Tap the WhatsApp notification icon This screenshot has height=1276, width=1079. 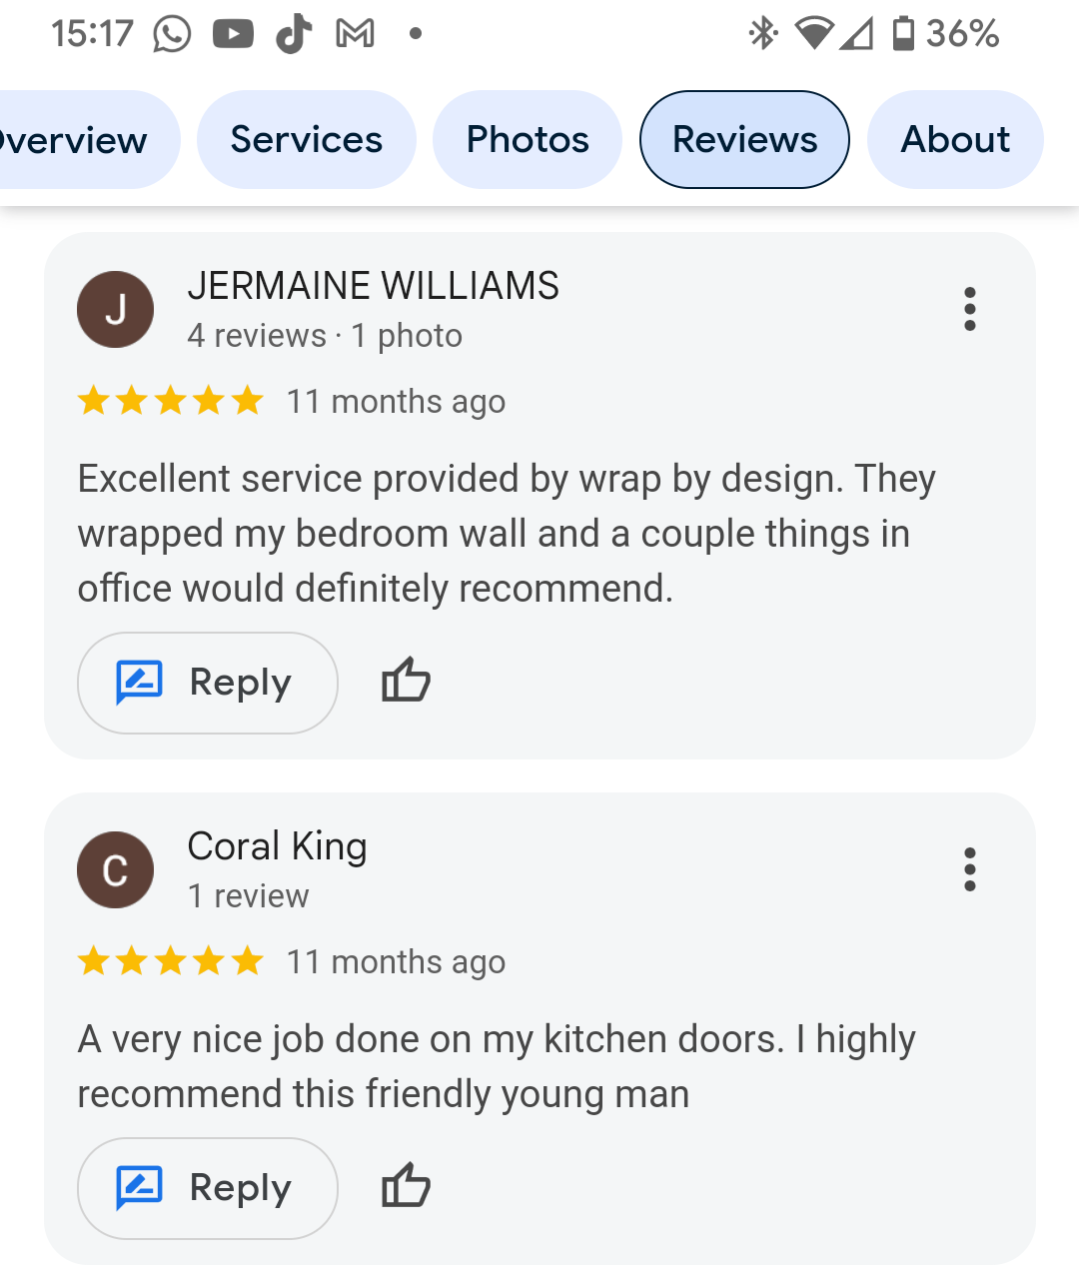coord(172,34)
